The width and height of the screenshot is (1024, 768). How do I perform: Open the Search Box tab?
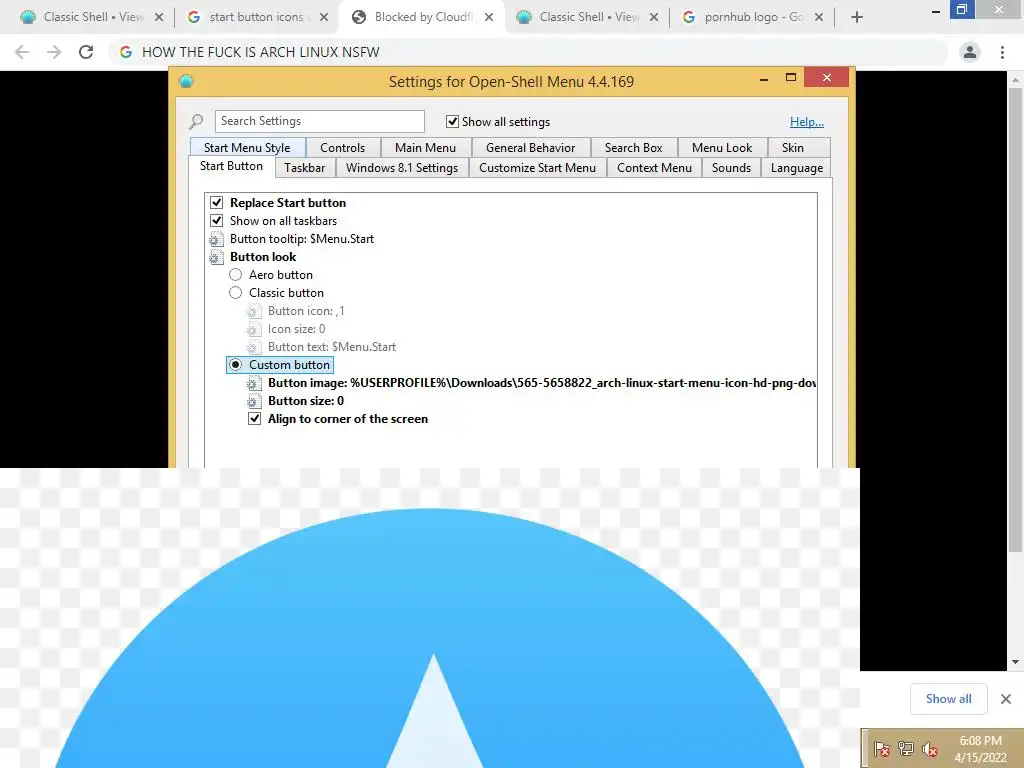(633, 148)
